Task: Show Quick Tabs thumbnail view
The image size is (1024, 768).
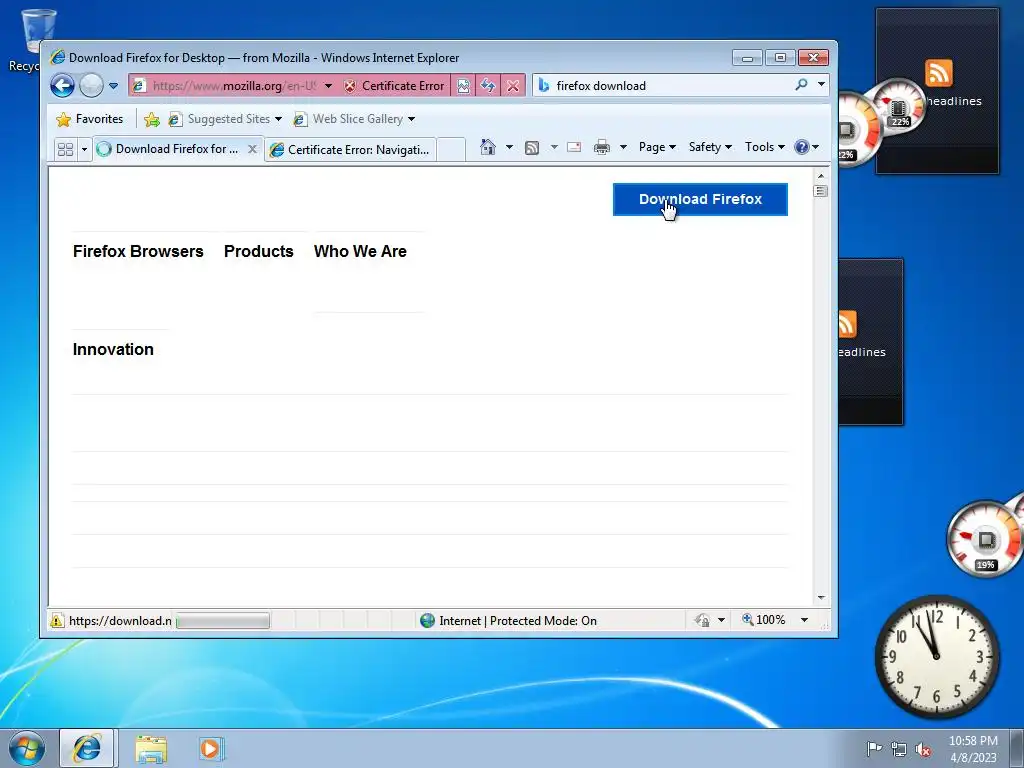Action: (65, 149)
